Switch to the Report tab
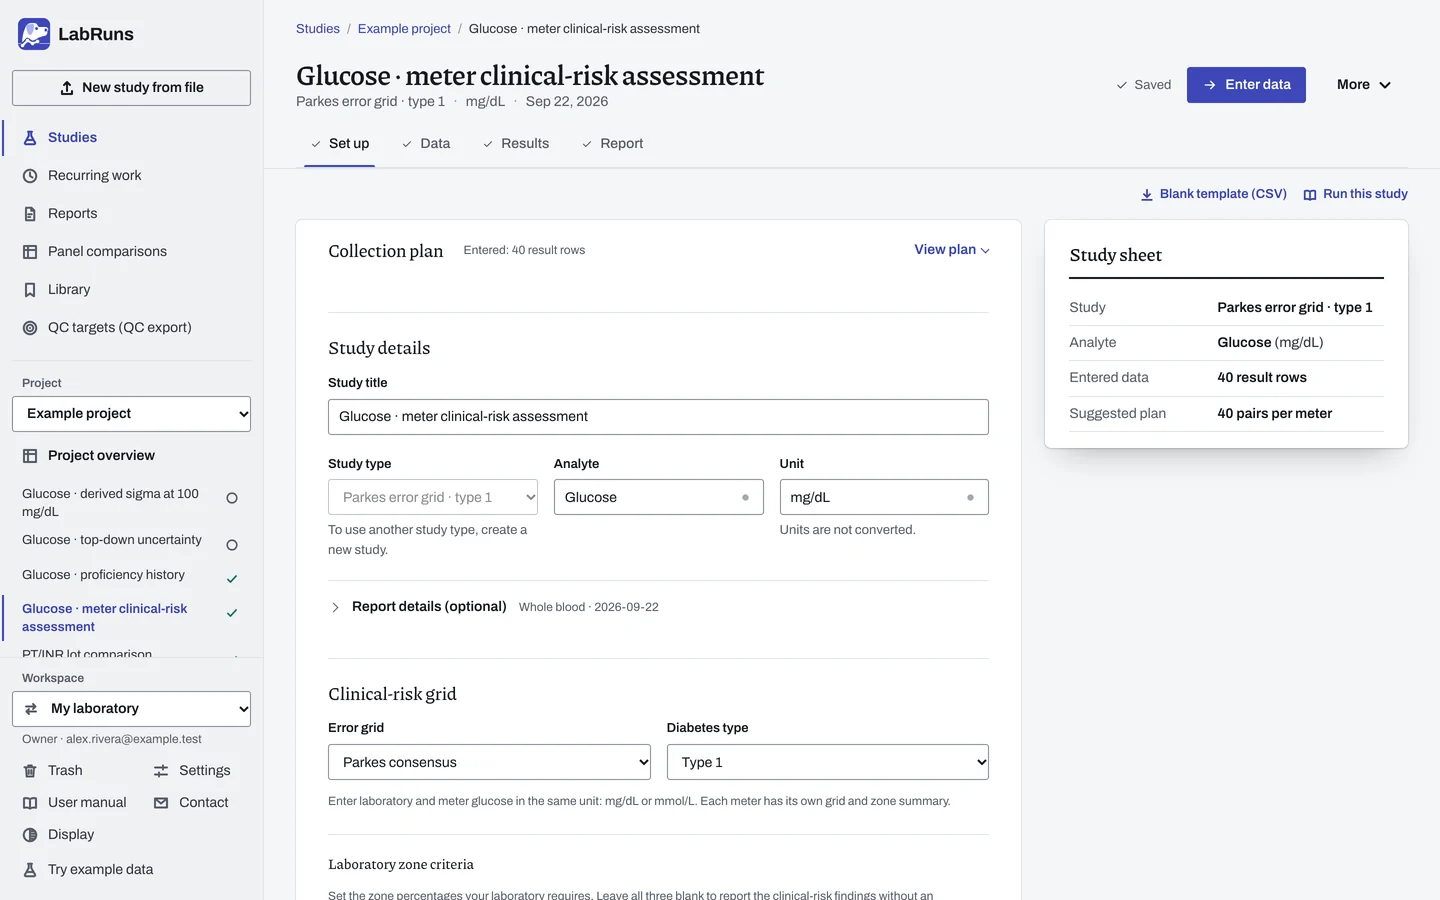The width and height of the screenshot is (1440, 900). point(612,144)
